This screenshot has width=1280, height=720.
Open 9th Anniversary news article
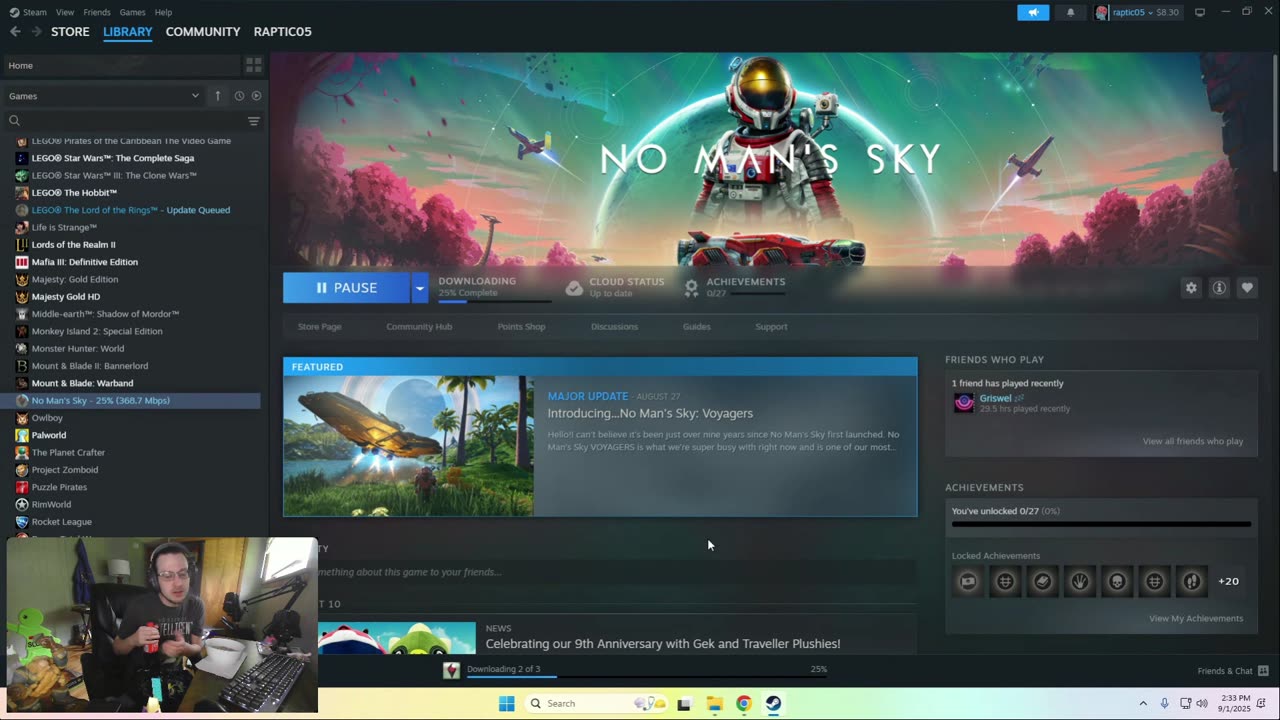click(x=662, y=644)
